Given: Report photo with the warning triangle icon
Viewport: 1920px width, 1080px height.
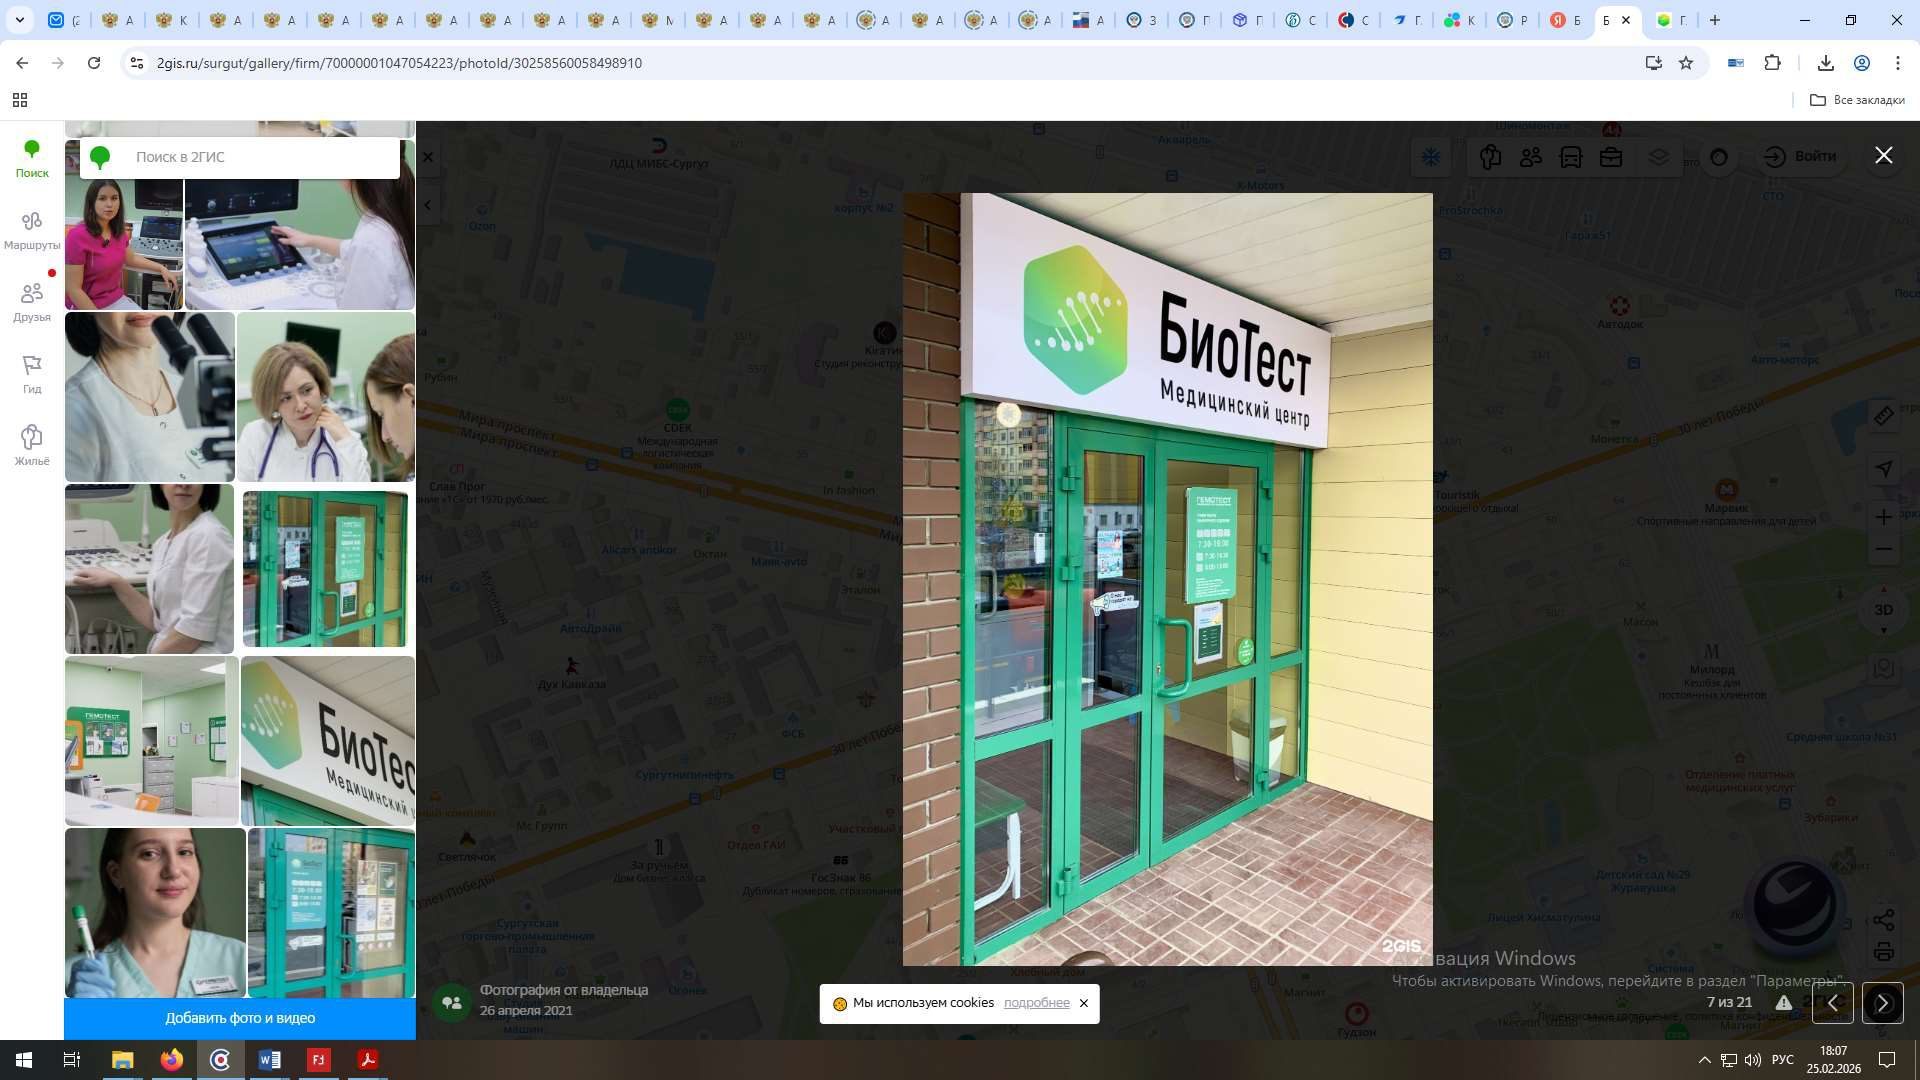Looking at the screenshot, I should click(x=1784, y=1002).
